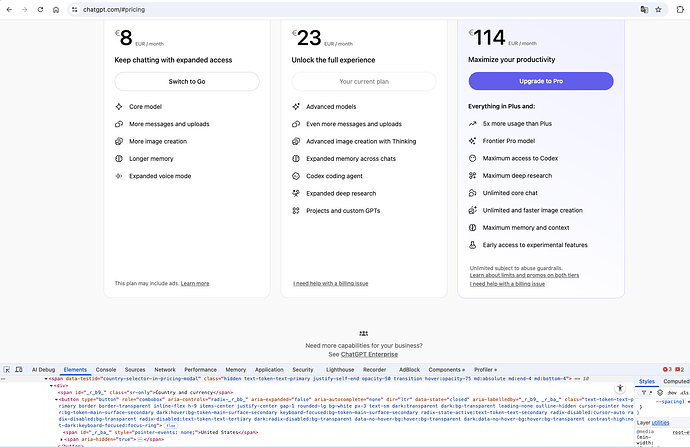Open billing issue help link in Pro card
This screenshot has width=690, height=447.
(507, 284)
